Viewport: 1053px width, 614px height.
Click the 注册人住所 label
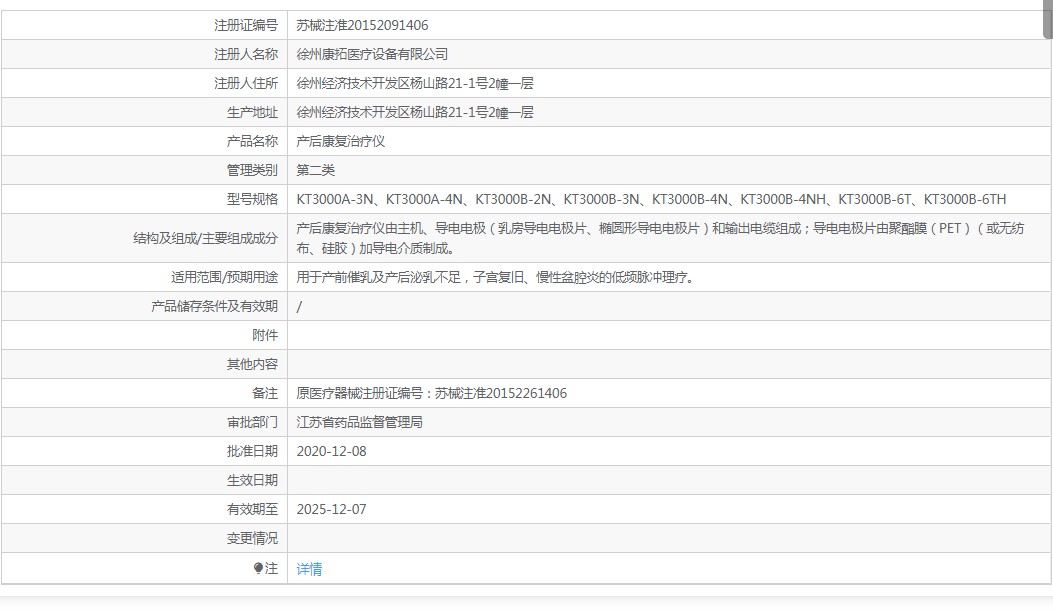click(246, 83)
